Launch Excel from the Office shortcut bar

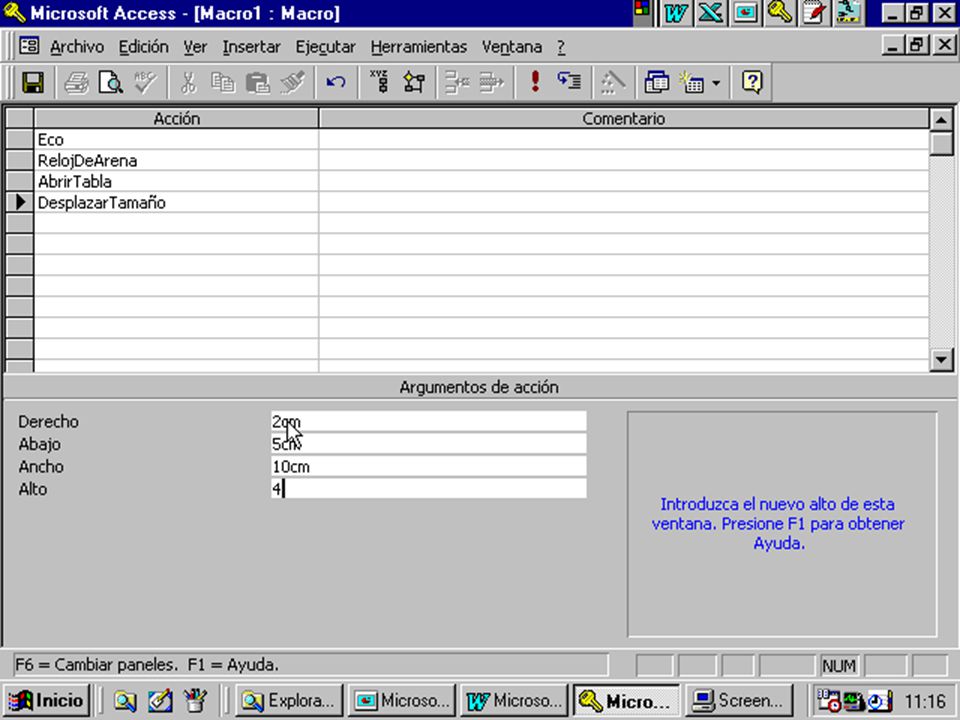click(x=710, y=13)
